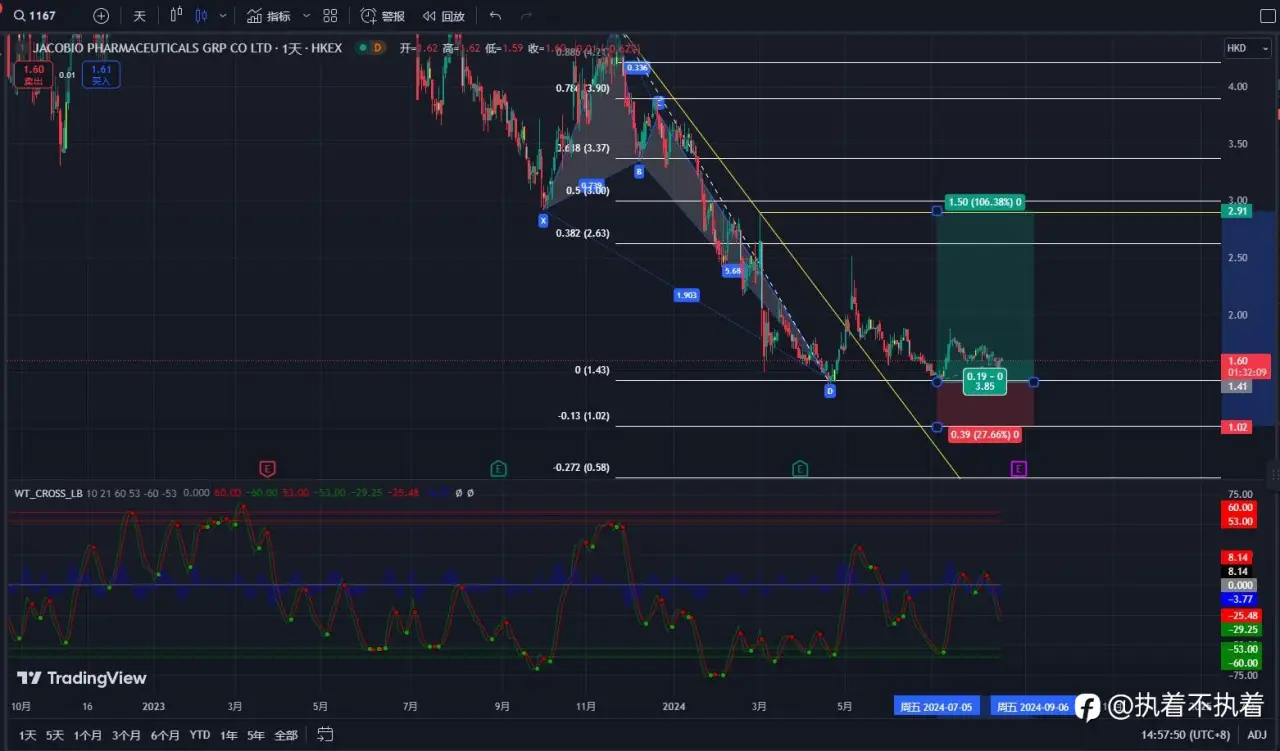
Task: Click the date label 周五 2024-07-05
Action: tap(935, 706)
